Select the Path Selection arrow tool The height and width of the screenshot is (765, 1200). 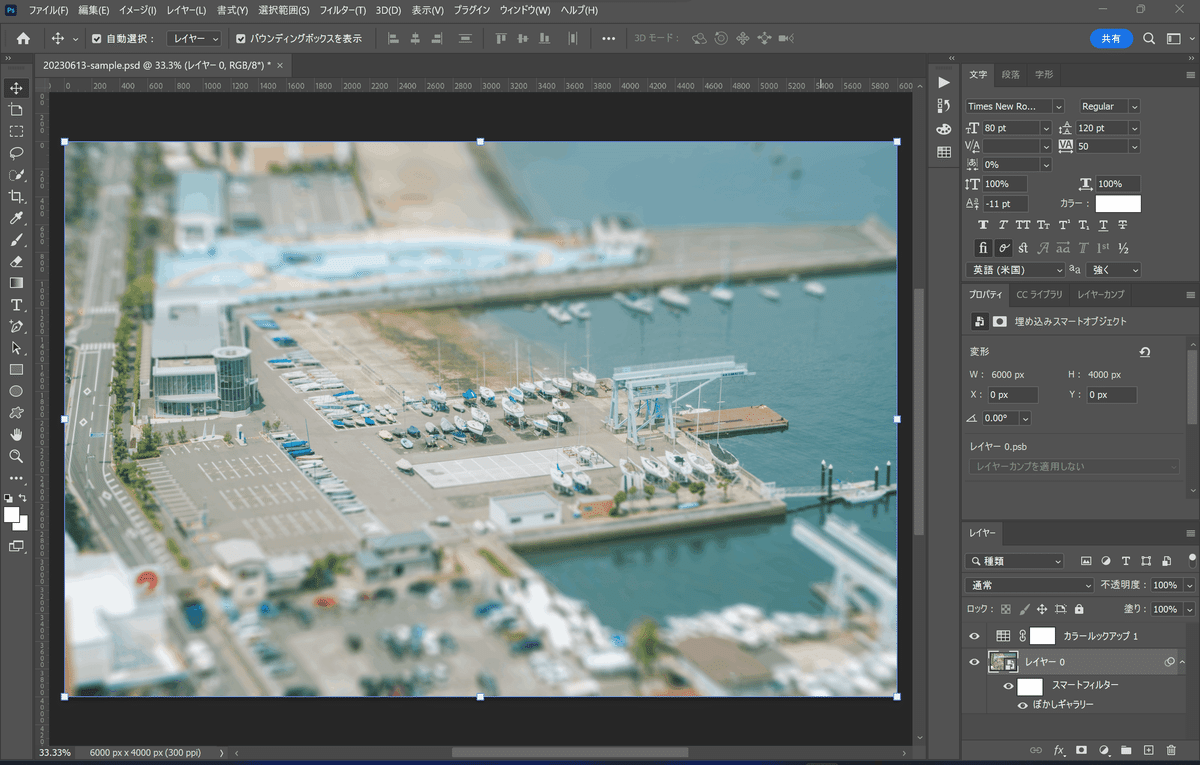point(16,348)
